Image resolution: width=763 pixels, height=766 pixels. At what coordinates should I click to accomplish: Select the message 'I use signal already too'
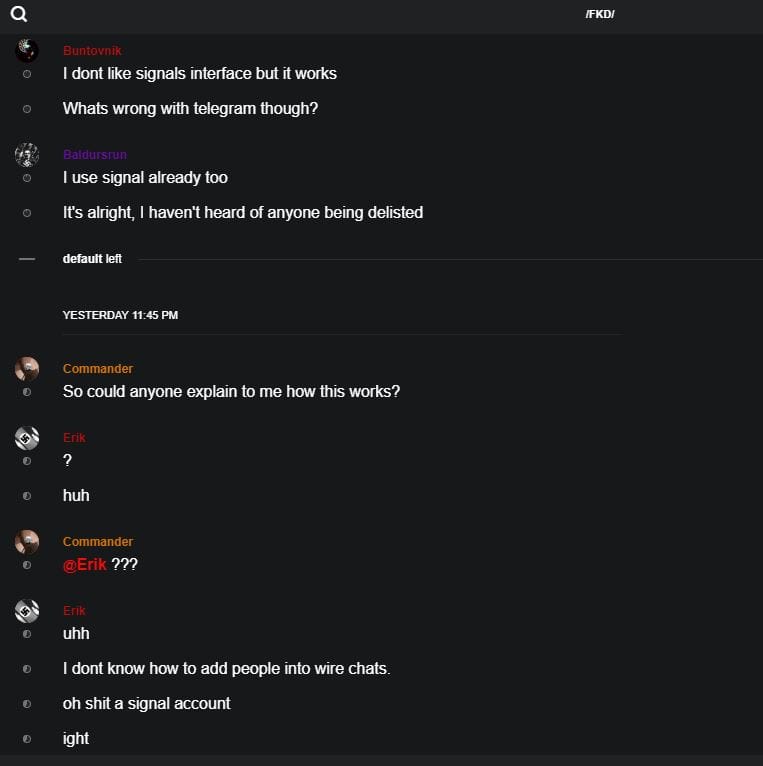pyautogui.click(x=145, y=178)
